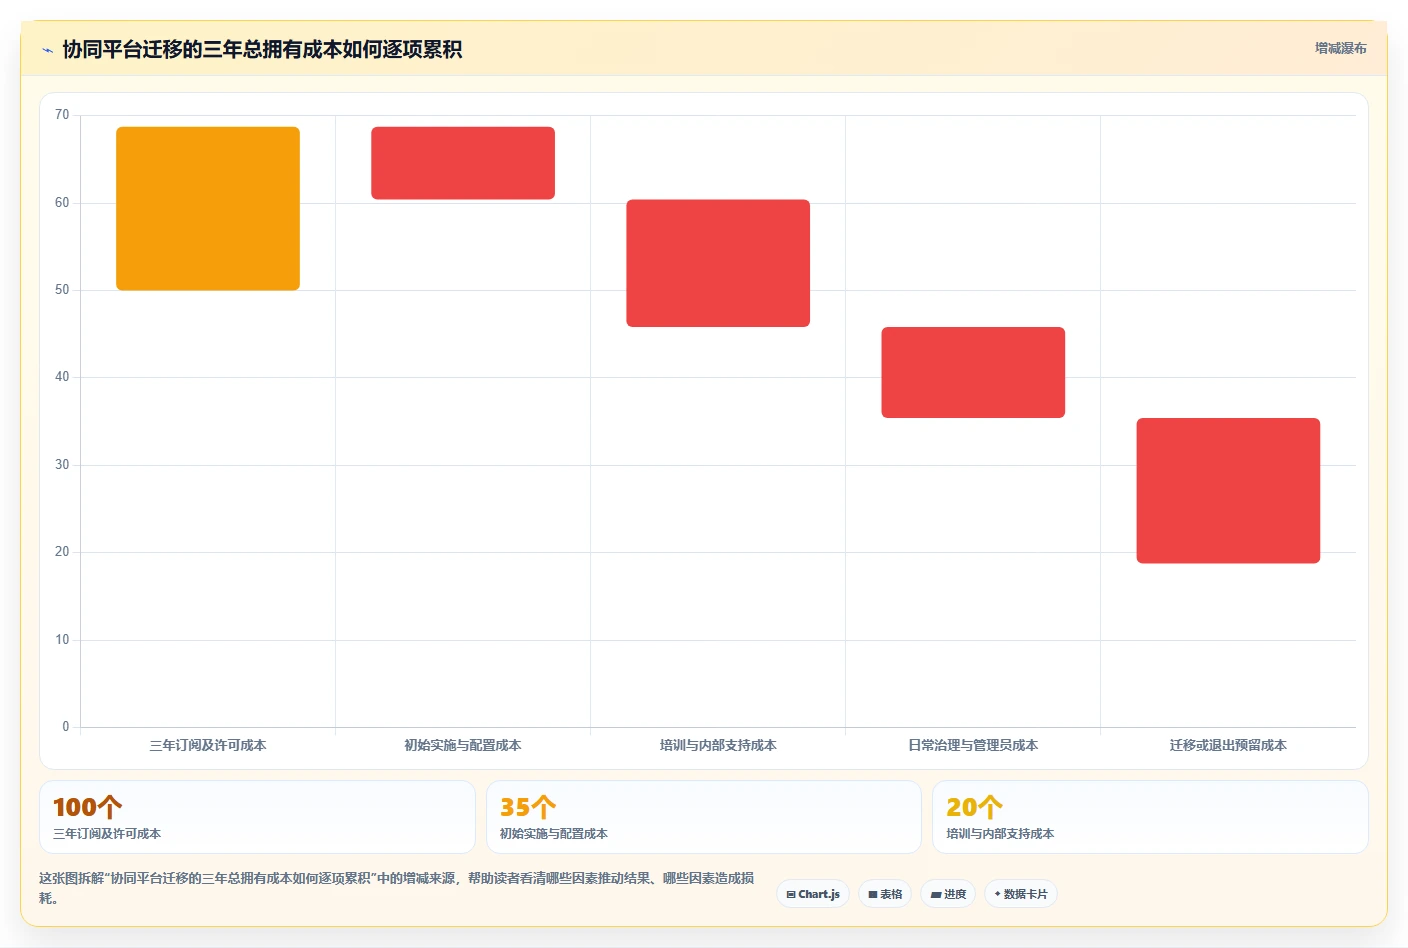The image size is (1408, 948).
Task: Click the orange 三年订阅及许可成本 bar
Action: click(208, 209)
